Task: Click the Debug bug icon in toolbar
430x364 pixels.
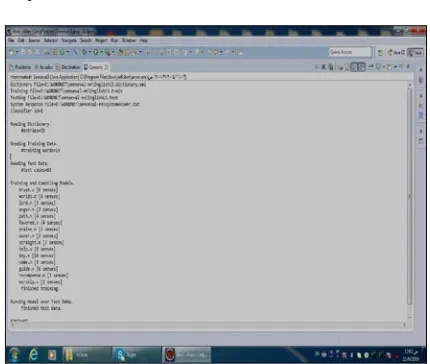Action: (84, 52)
